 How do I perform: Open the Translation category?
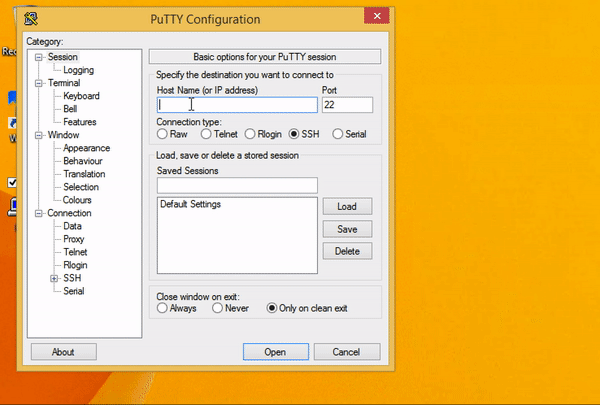point(84,174)
